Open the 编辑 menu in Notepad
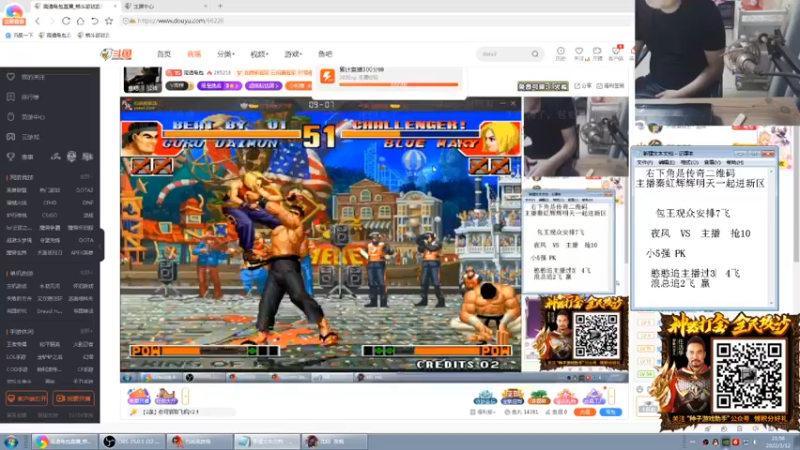 coord(666,162)
